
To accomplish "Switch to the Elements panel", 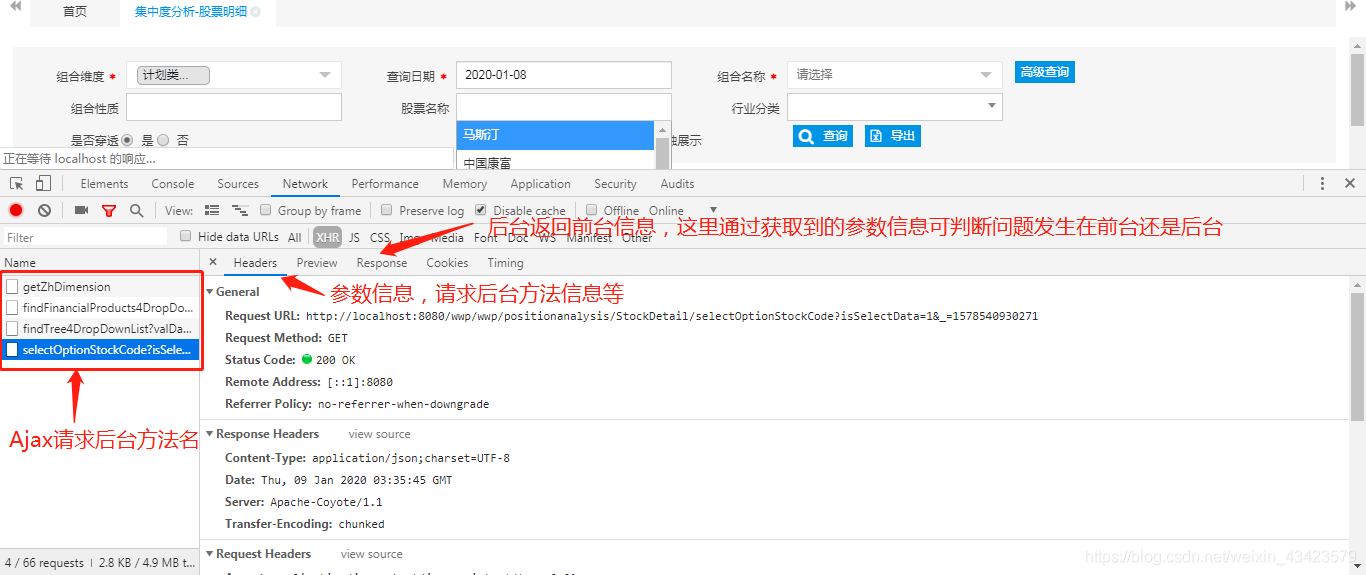I will coord(104,184).
